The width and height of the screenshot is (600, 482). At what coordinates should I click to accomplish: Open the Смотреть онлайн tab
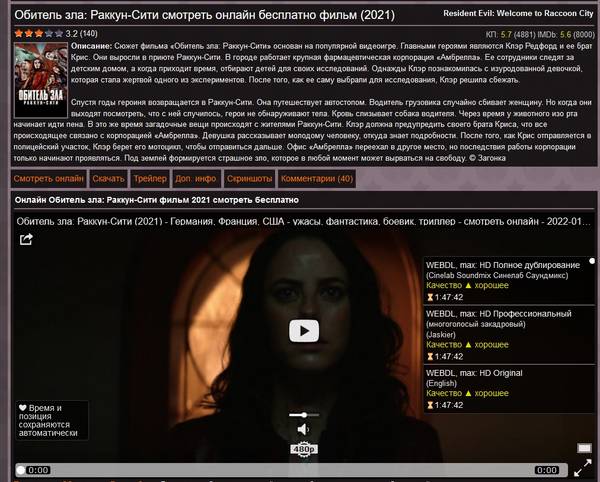[x=49, y=179]
